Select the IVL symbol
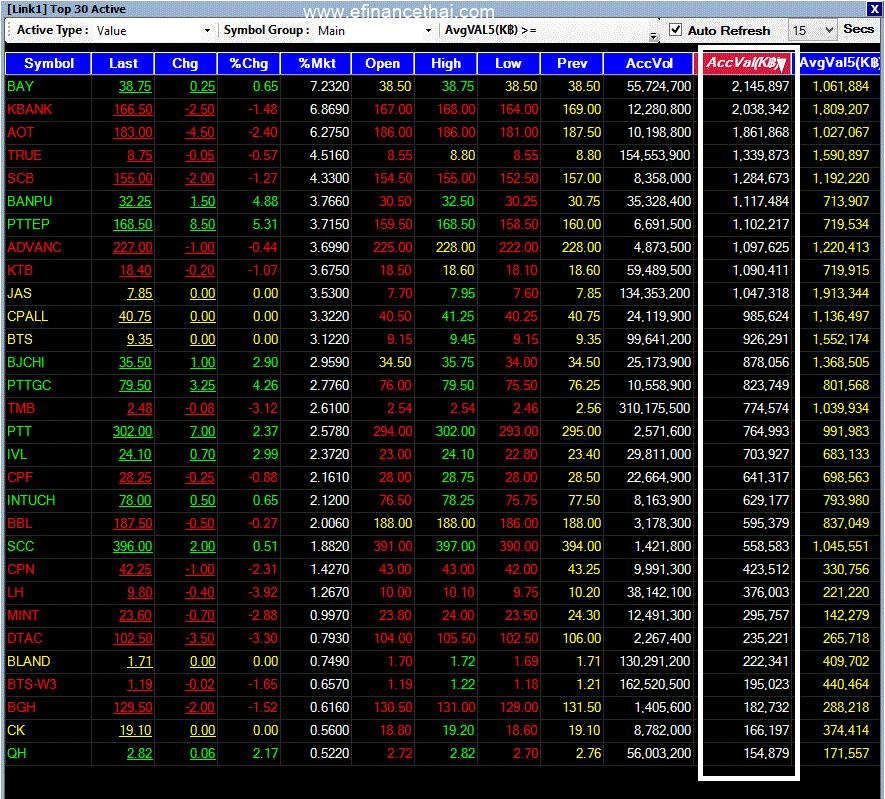885x799 pixels. pos(17,454)
